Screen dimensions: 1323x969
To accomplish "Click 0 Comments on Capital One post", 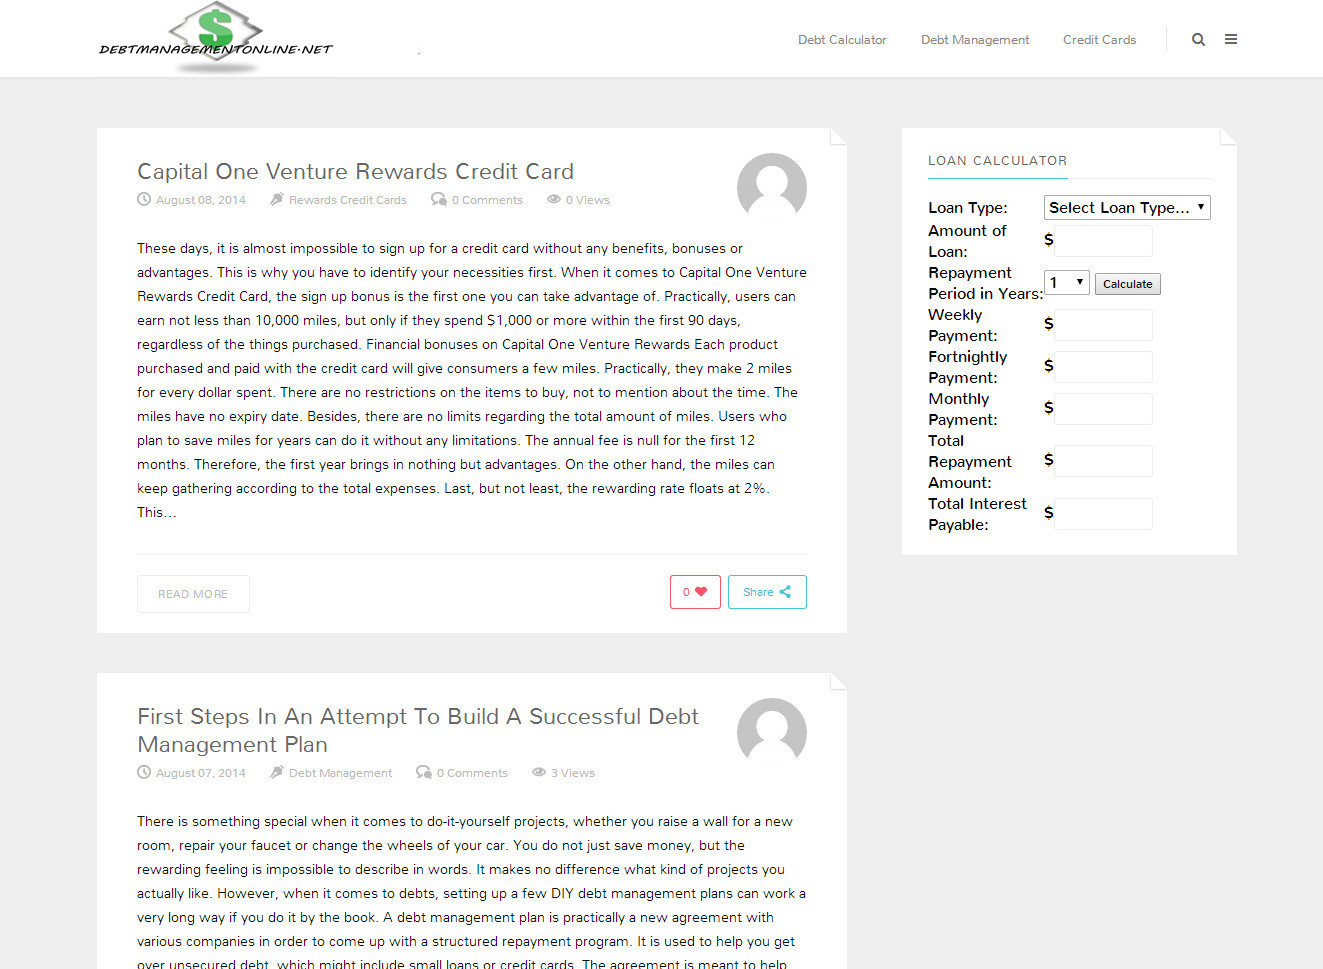I will click(486, 200).
